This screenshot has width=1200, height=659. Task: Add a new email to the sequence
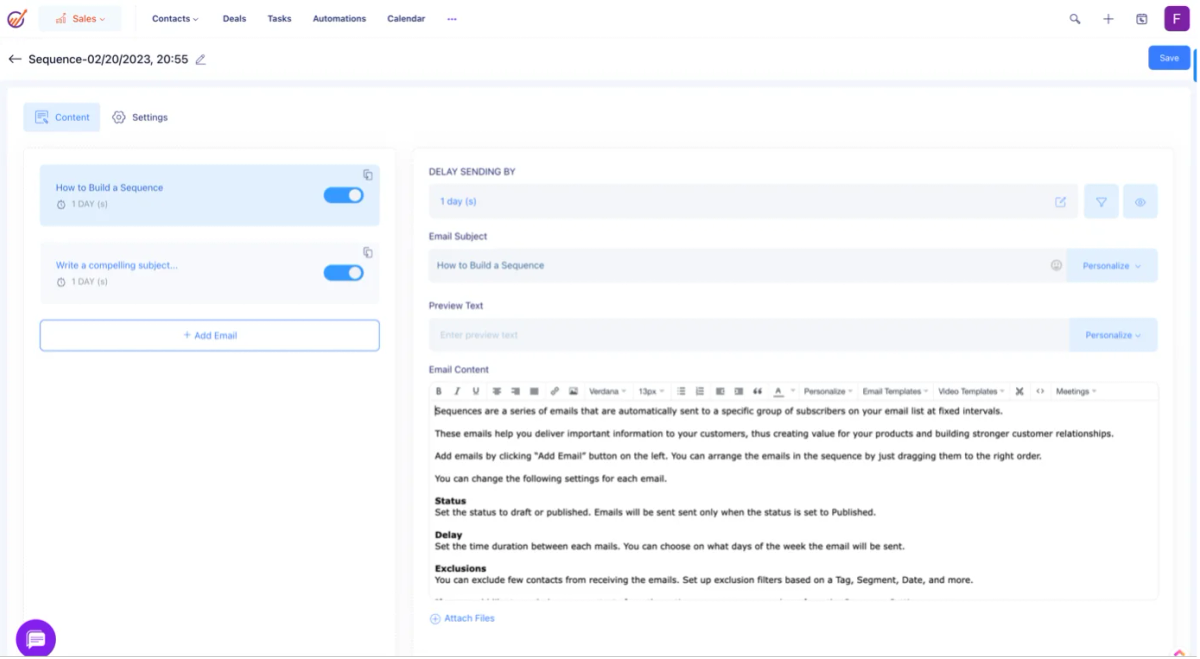pyautogui.click(x=210, y=336)
